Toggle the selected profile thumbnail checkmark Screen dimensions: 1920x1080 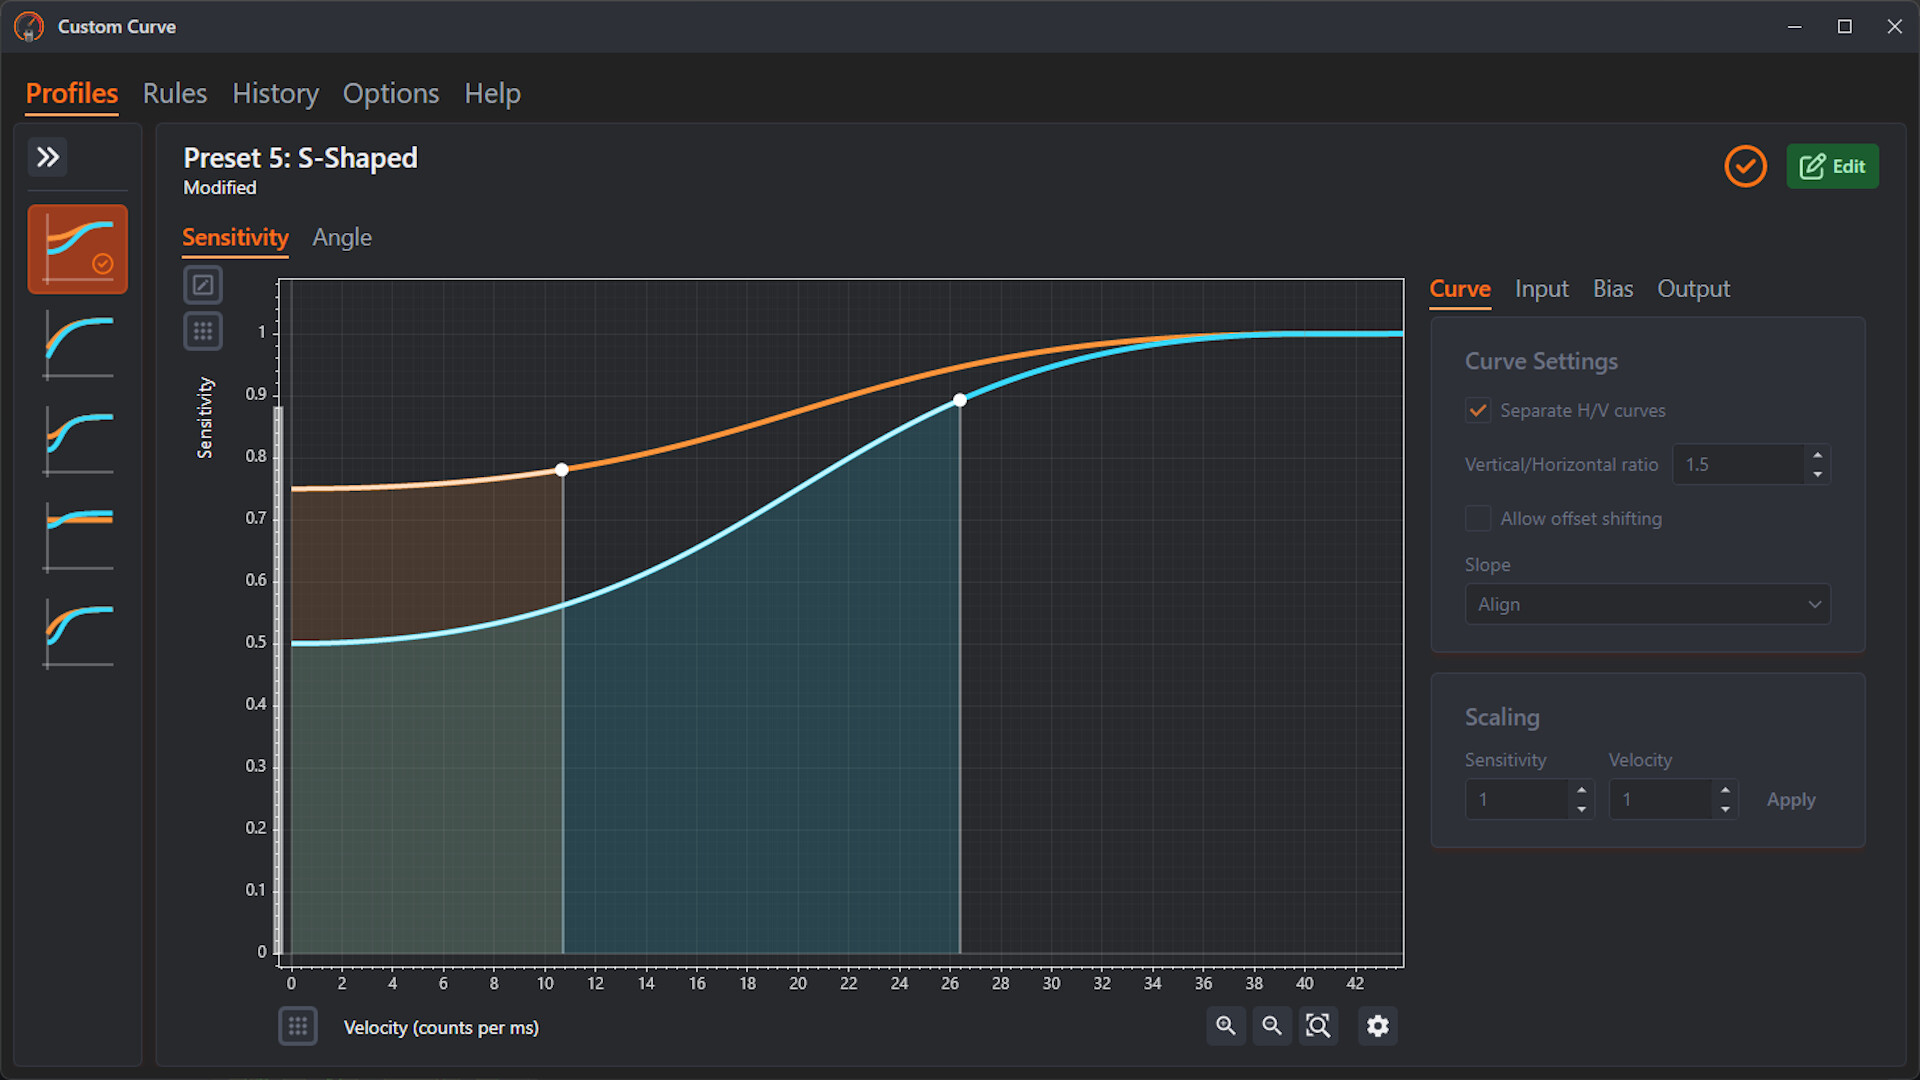103,264
